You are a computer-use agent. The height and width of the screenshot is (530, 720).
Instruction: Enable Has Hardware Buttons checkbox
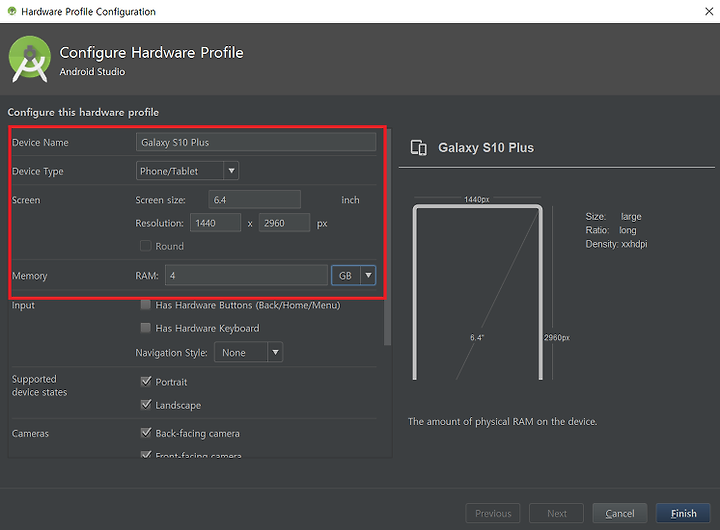[x=146, y=304]
